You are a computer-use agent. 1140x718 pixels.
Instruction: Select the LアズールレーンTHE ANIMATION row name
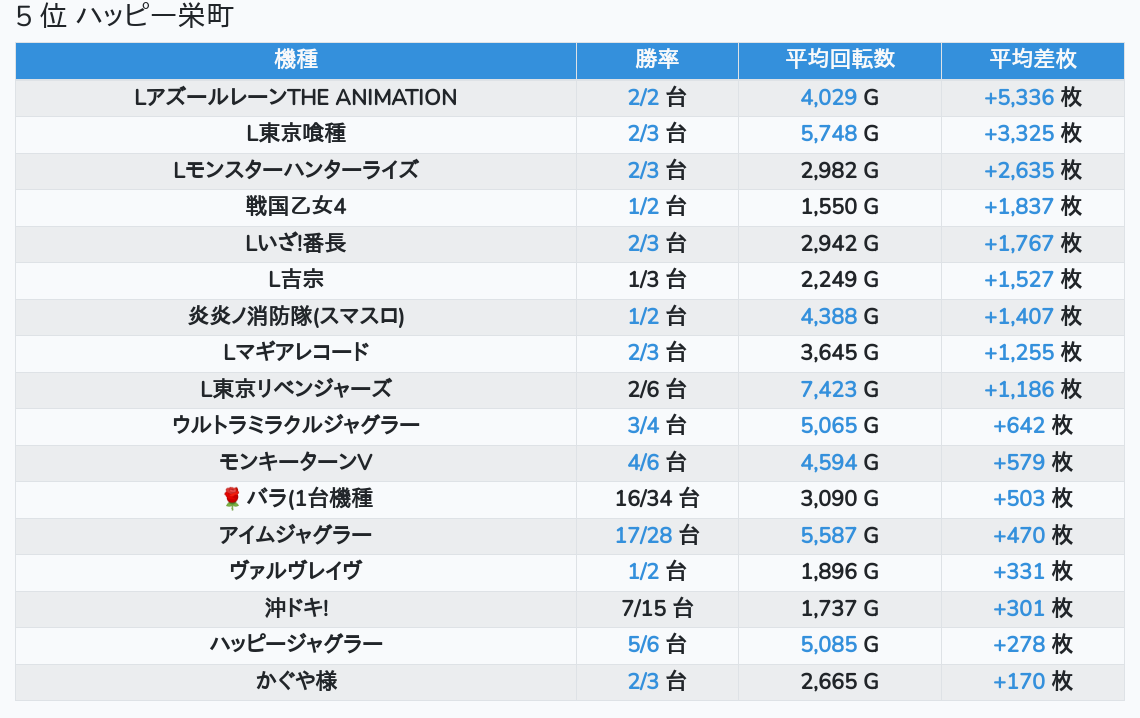296,98
